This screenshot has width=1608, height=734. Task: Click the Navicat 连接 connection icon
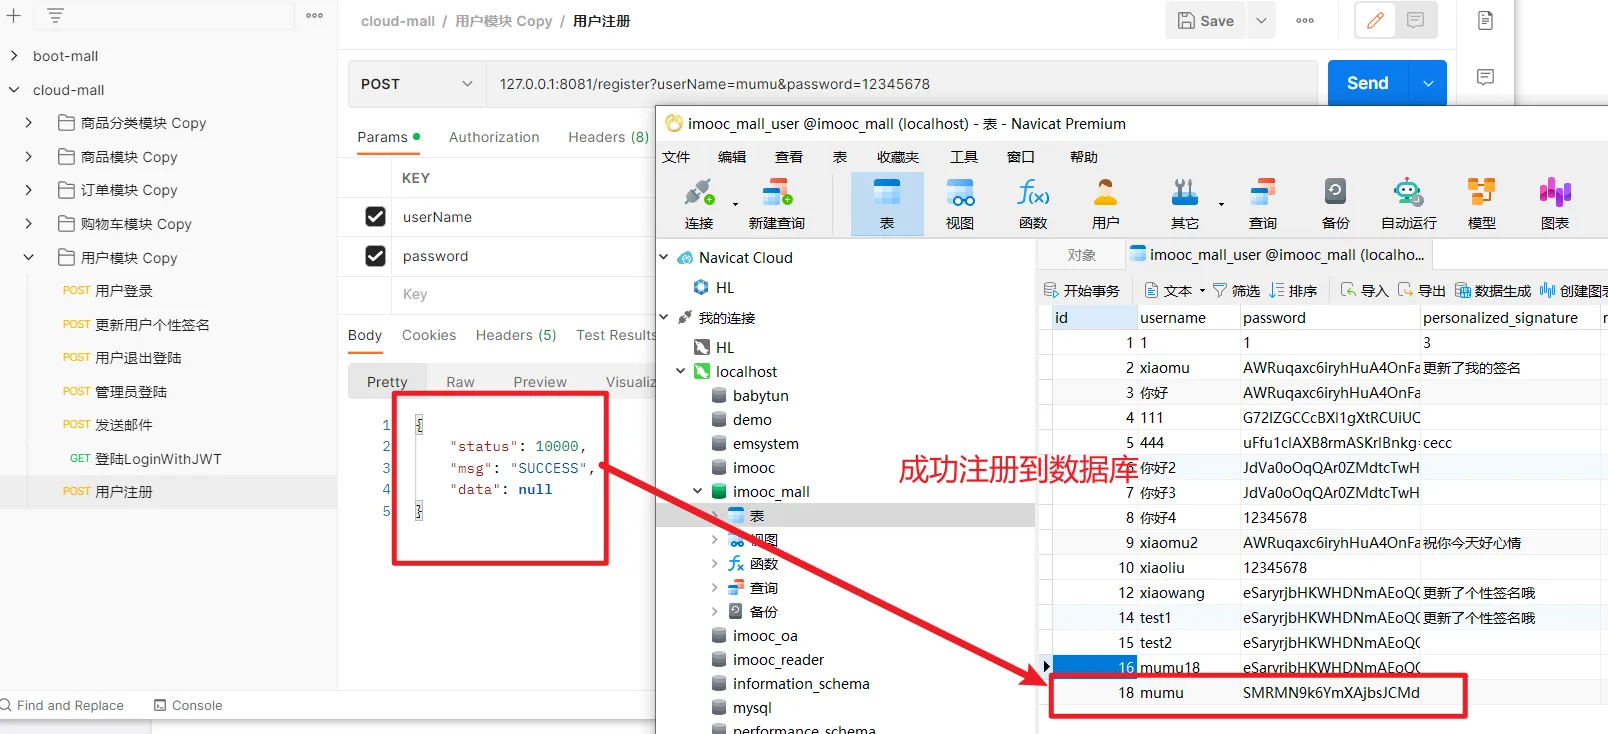pos(699,192)
